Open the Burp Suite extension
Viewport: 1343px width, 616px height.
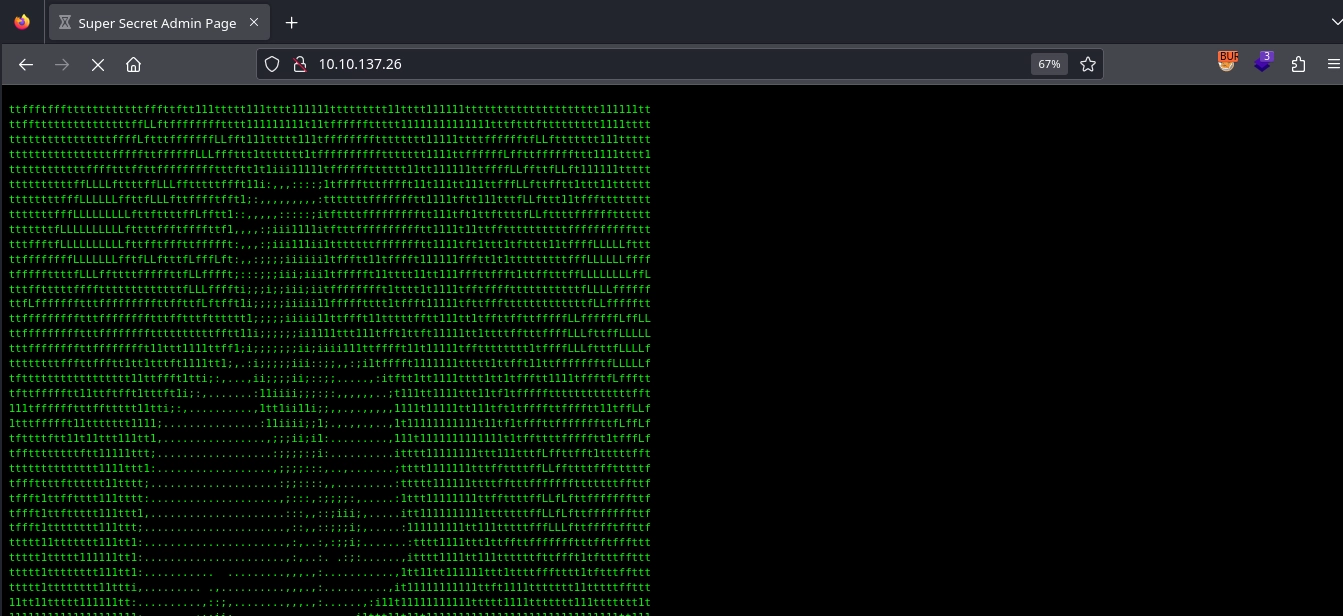pyautogui.click(x=1227, y=62)
